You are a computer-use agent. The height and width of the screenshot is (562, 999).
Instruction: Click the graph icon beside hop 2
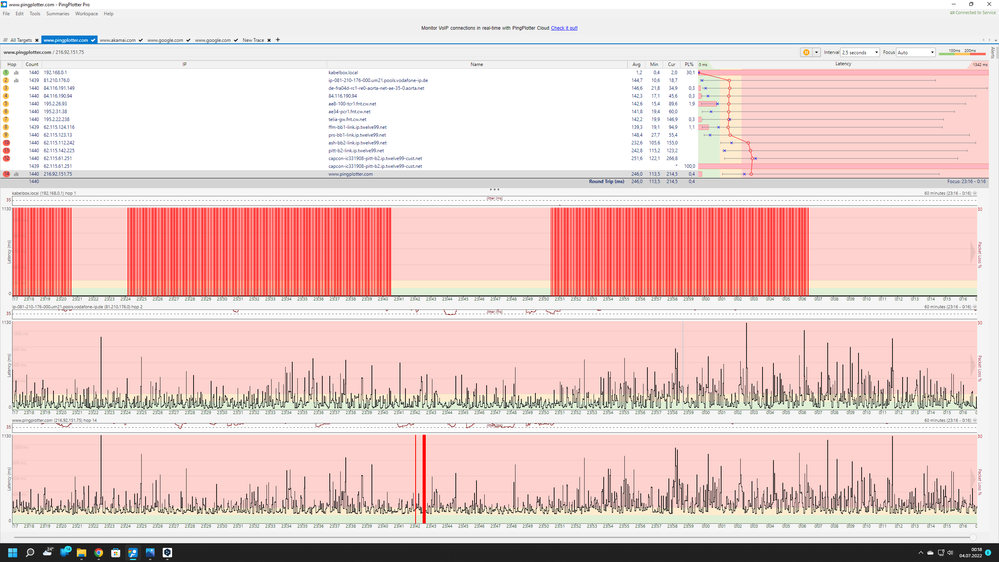[16, 81]
